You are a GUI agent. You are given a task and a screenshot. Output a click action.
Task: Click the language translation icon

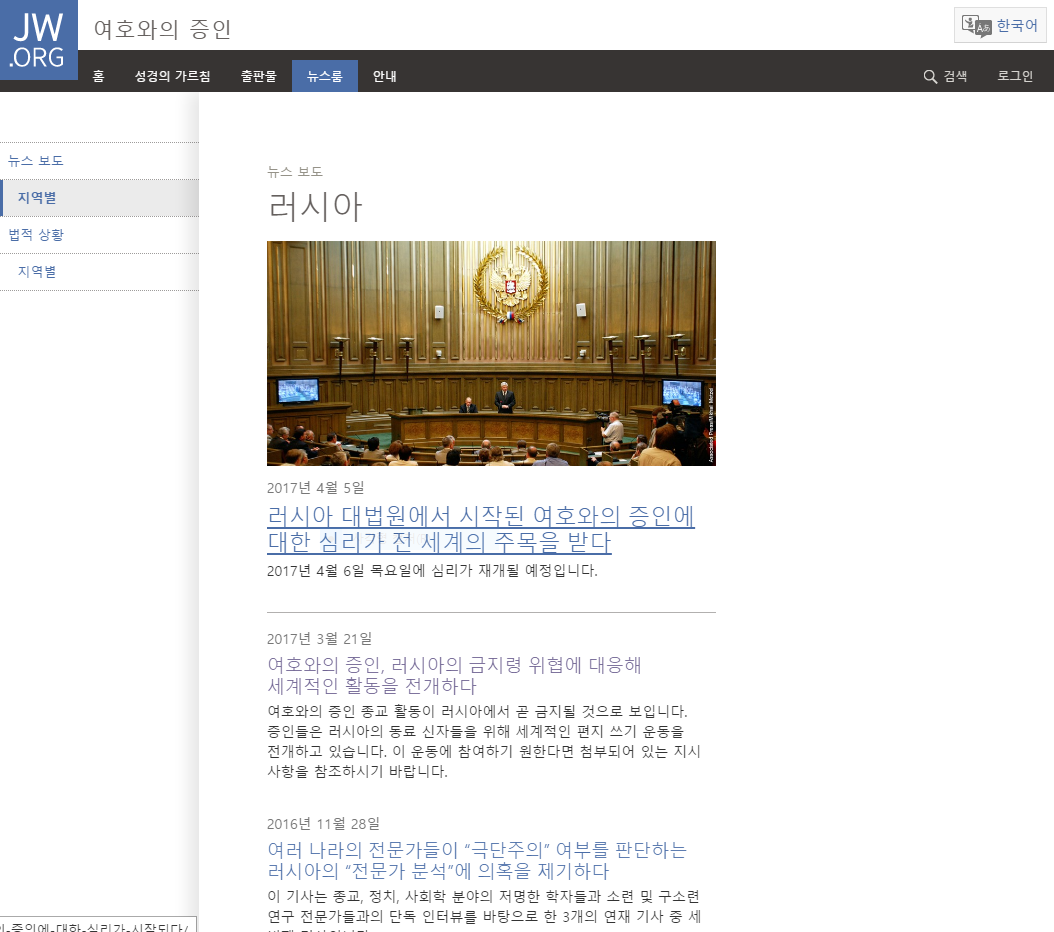click(976, 26)
